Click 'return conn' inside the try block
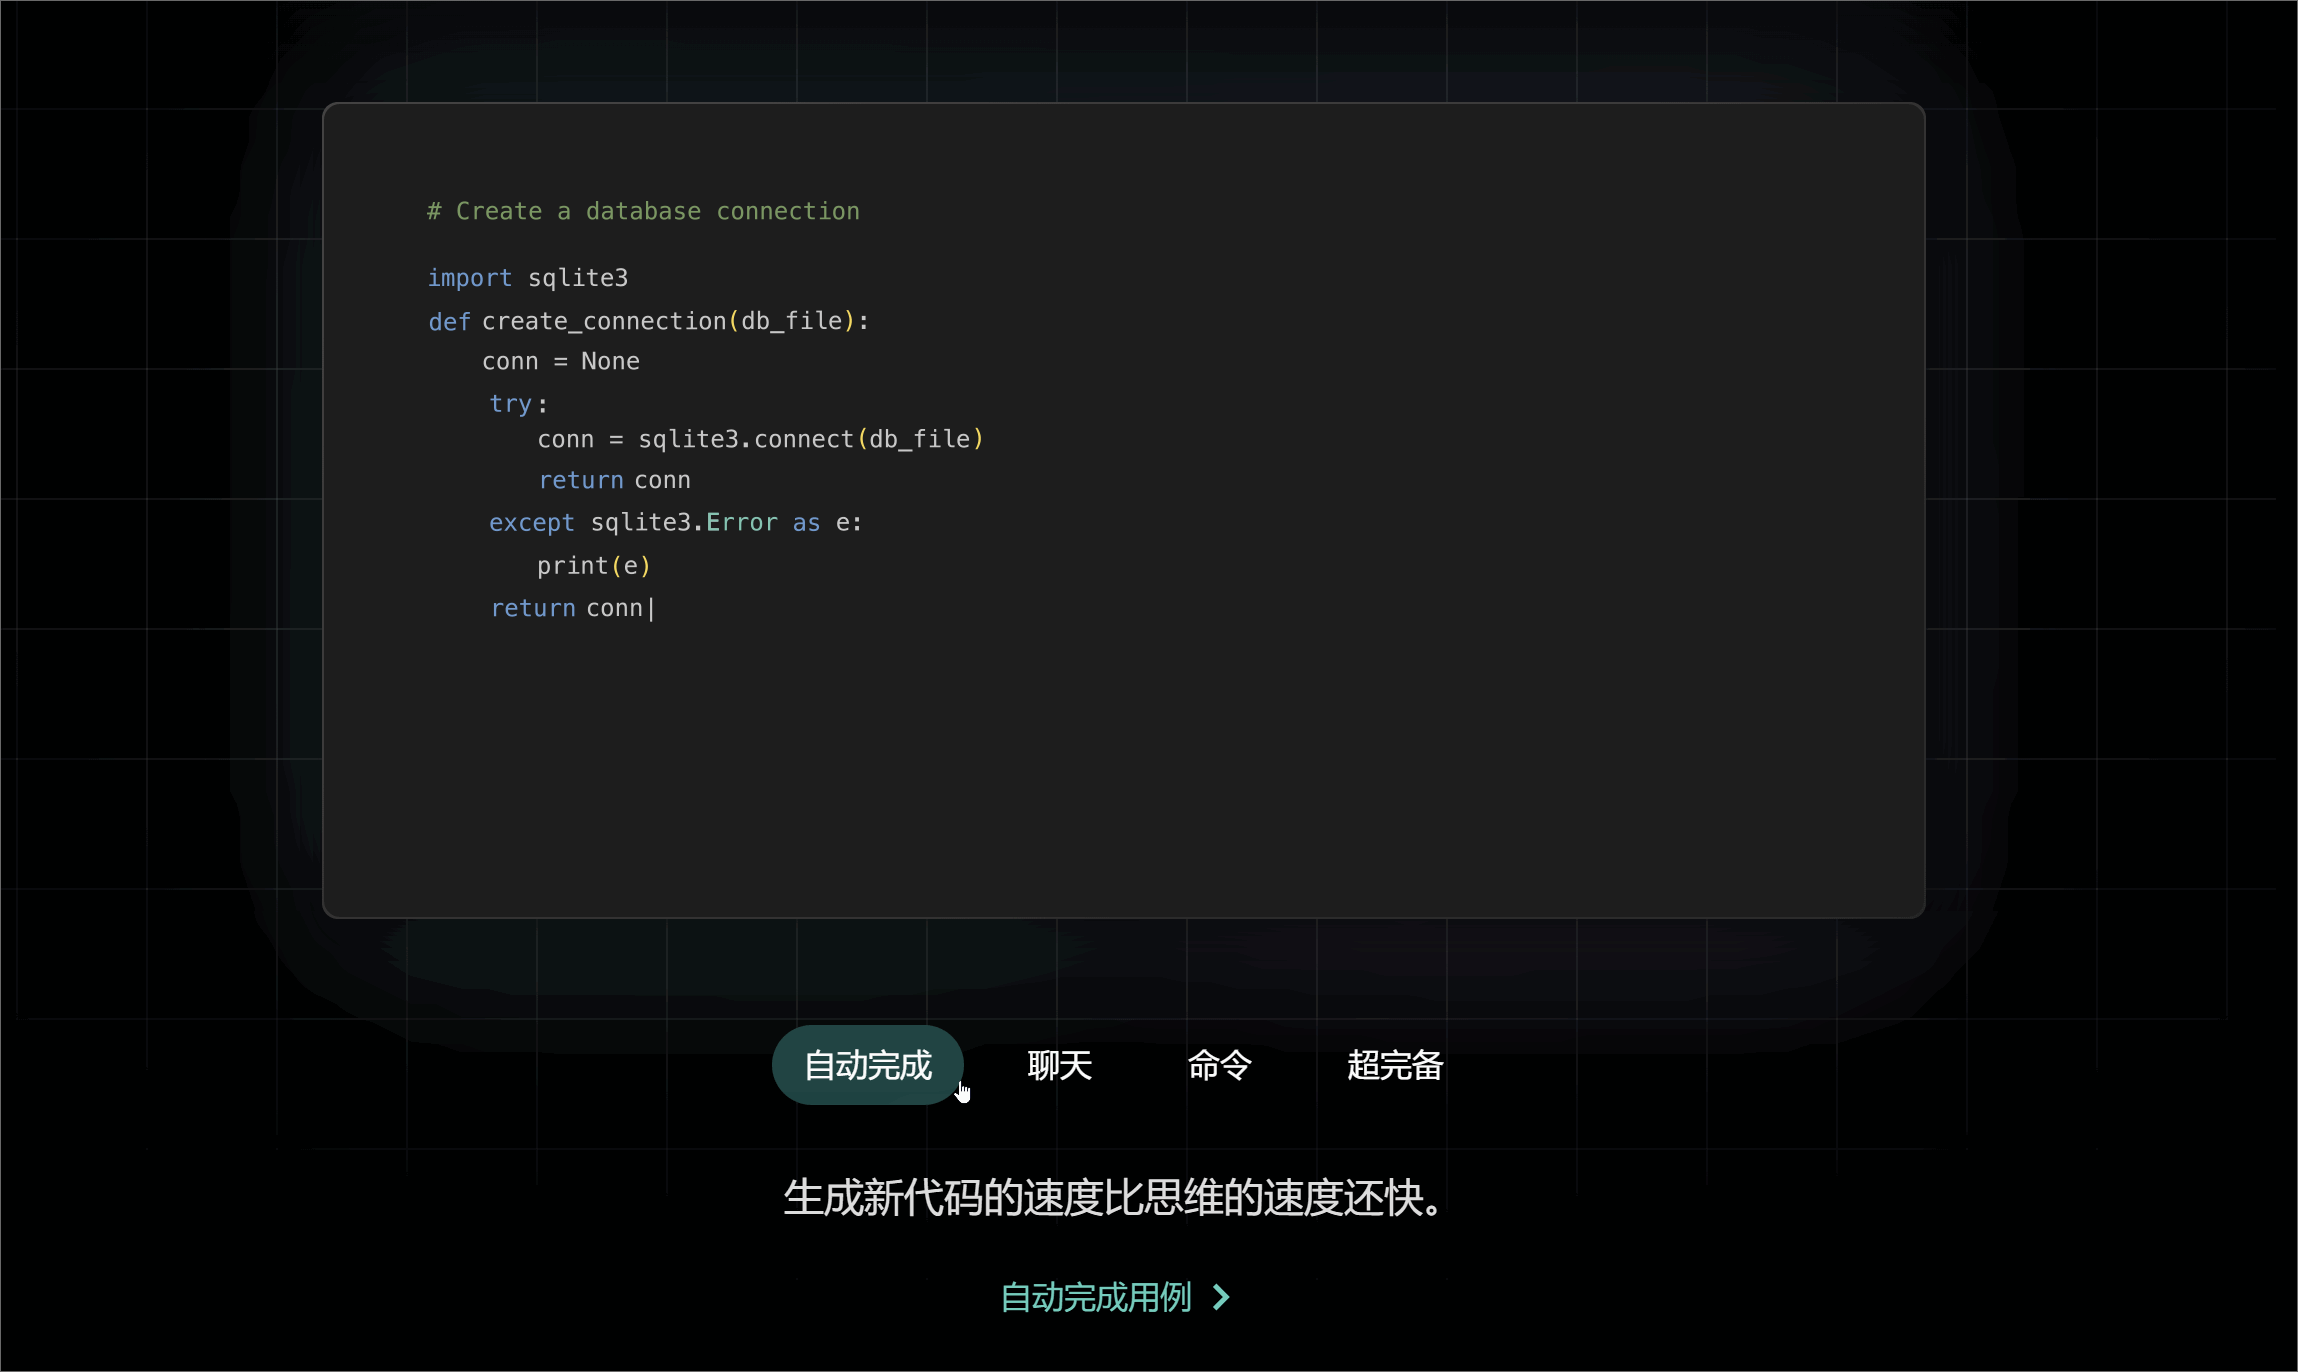 (614, 481)
